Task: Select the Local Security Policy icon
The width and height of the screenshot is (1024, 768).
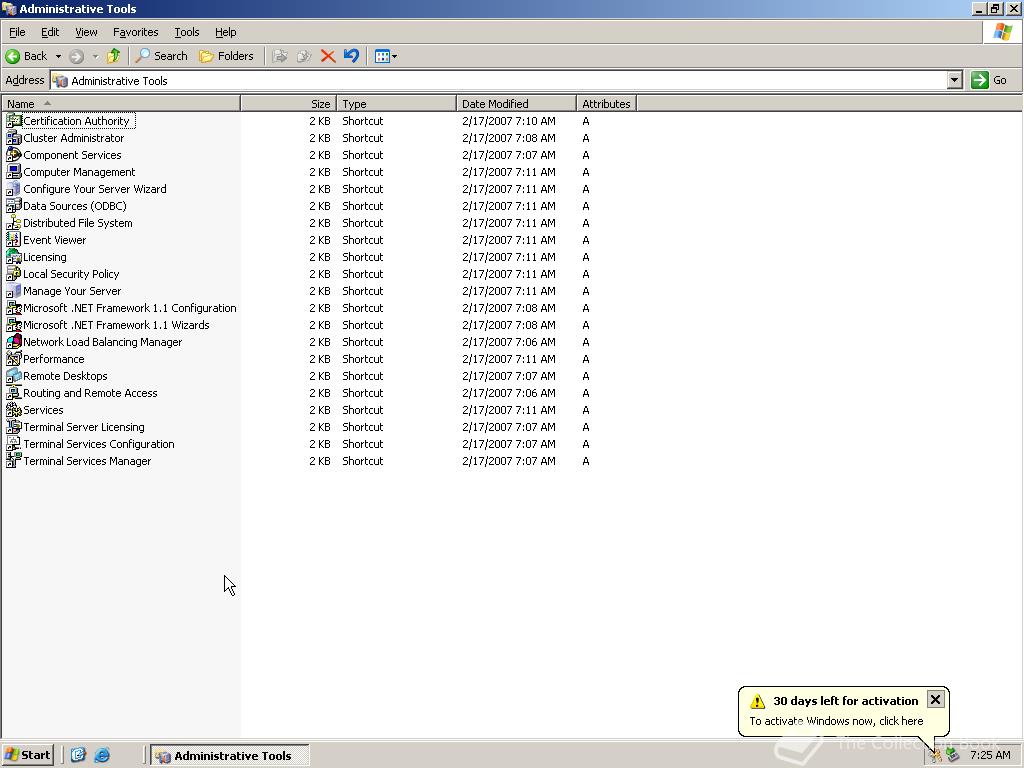Action: click(13, 274)
